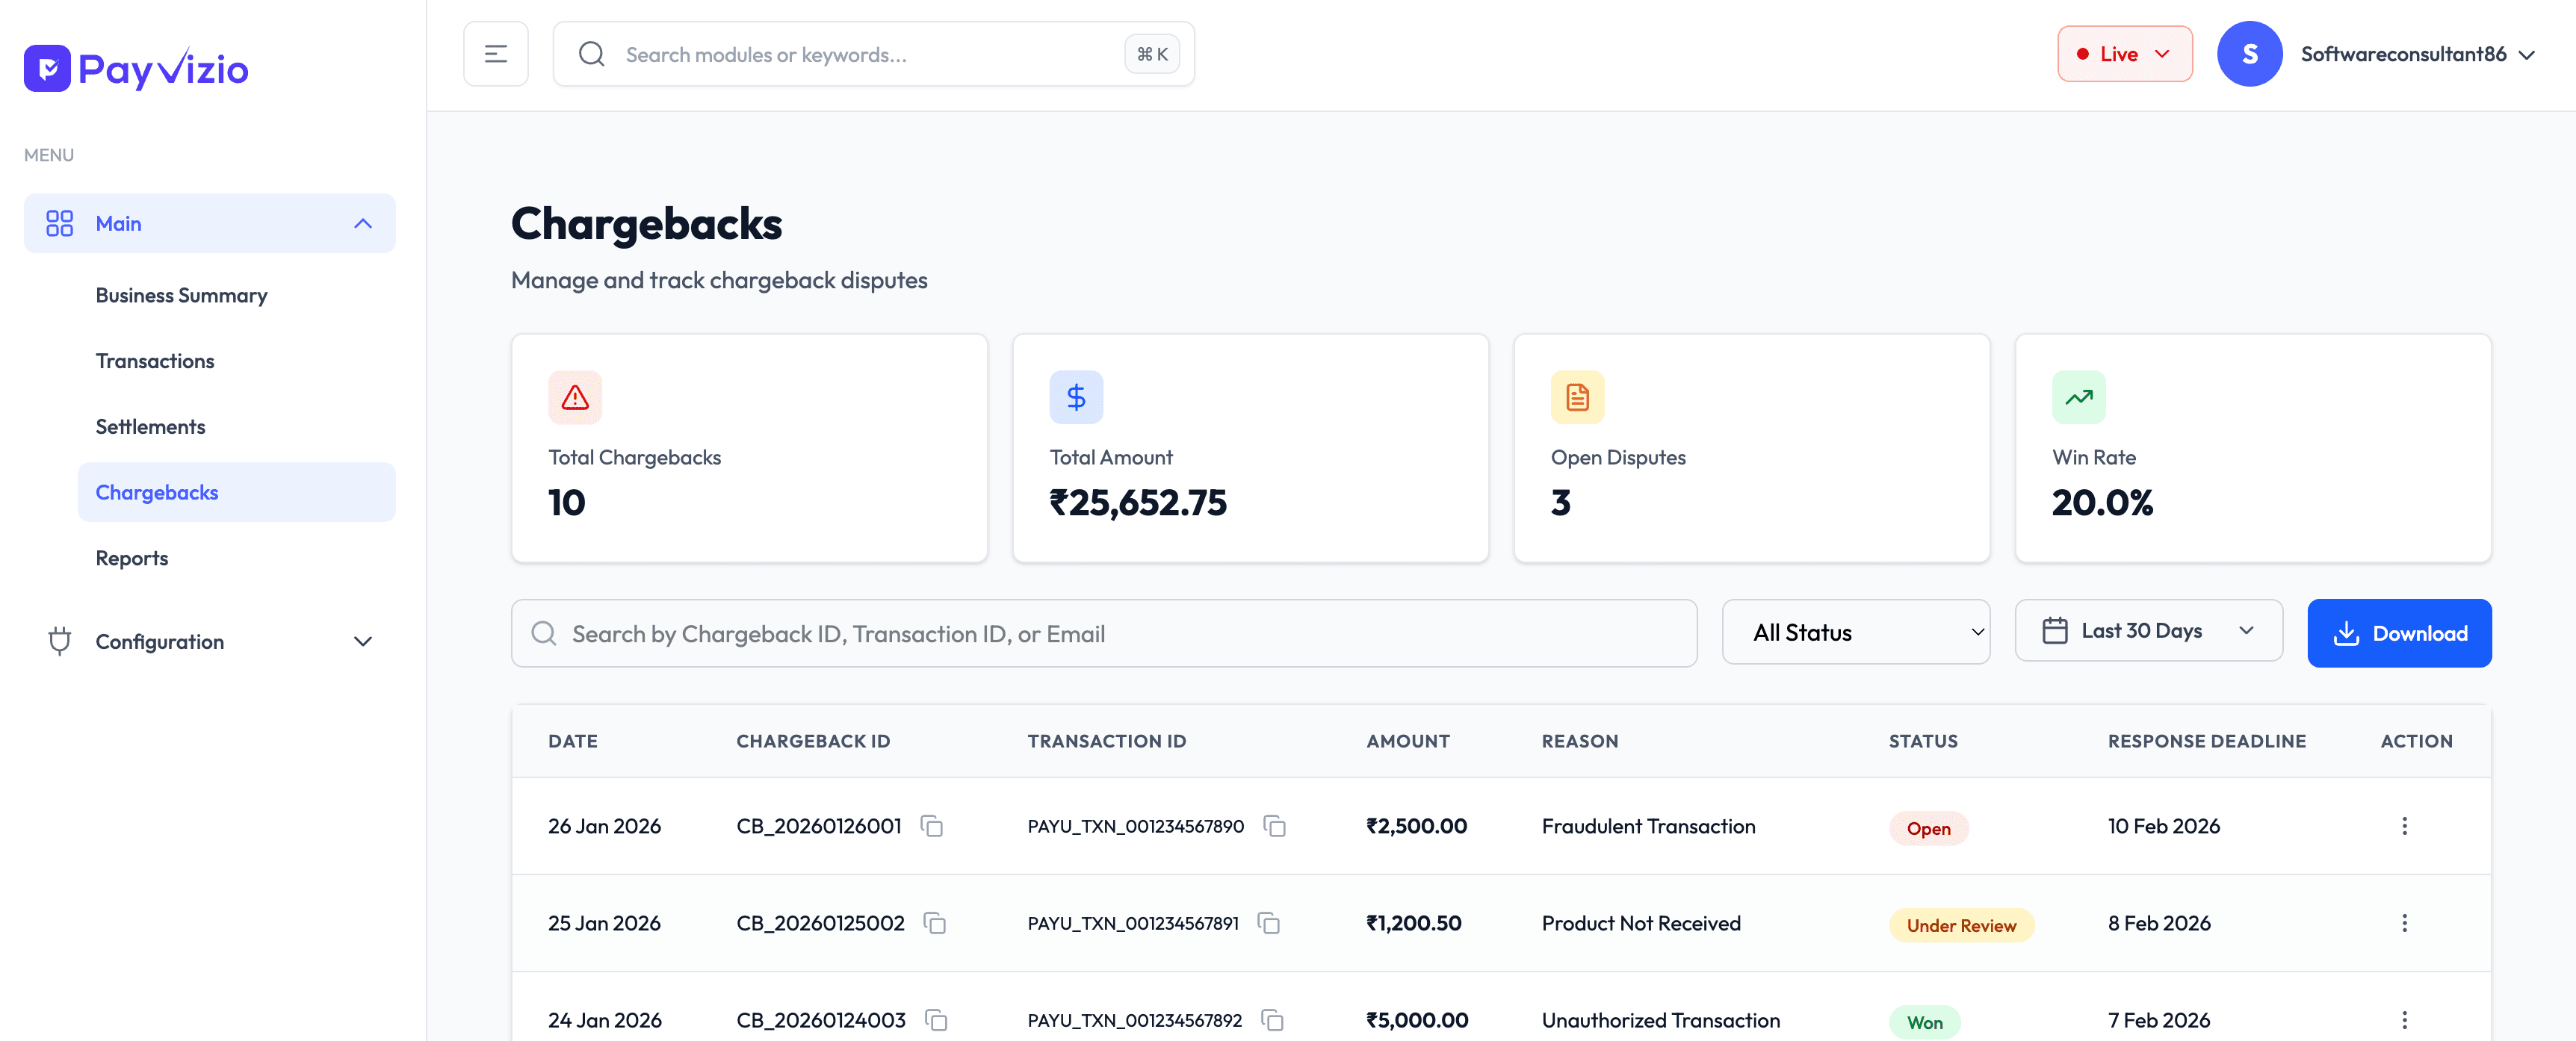Screen dimensions: 2576x1041
Task: Select Transactions in the sidebar
Action: tap(154, 360)
